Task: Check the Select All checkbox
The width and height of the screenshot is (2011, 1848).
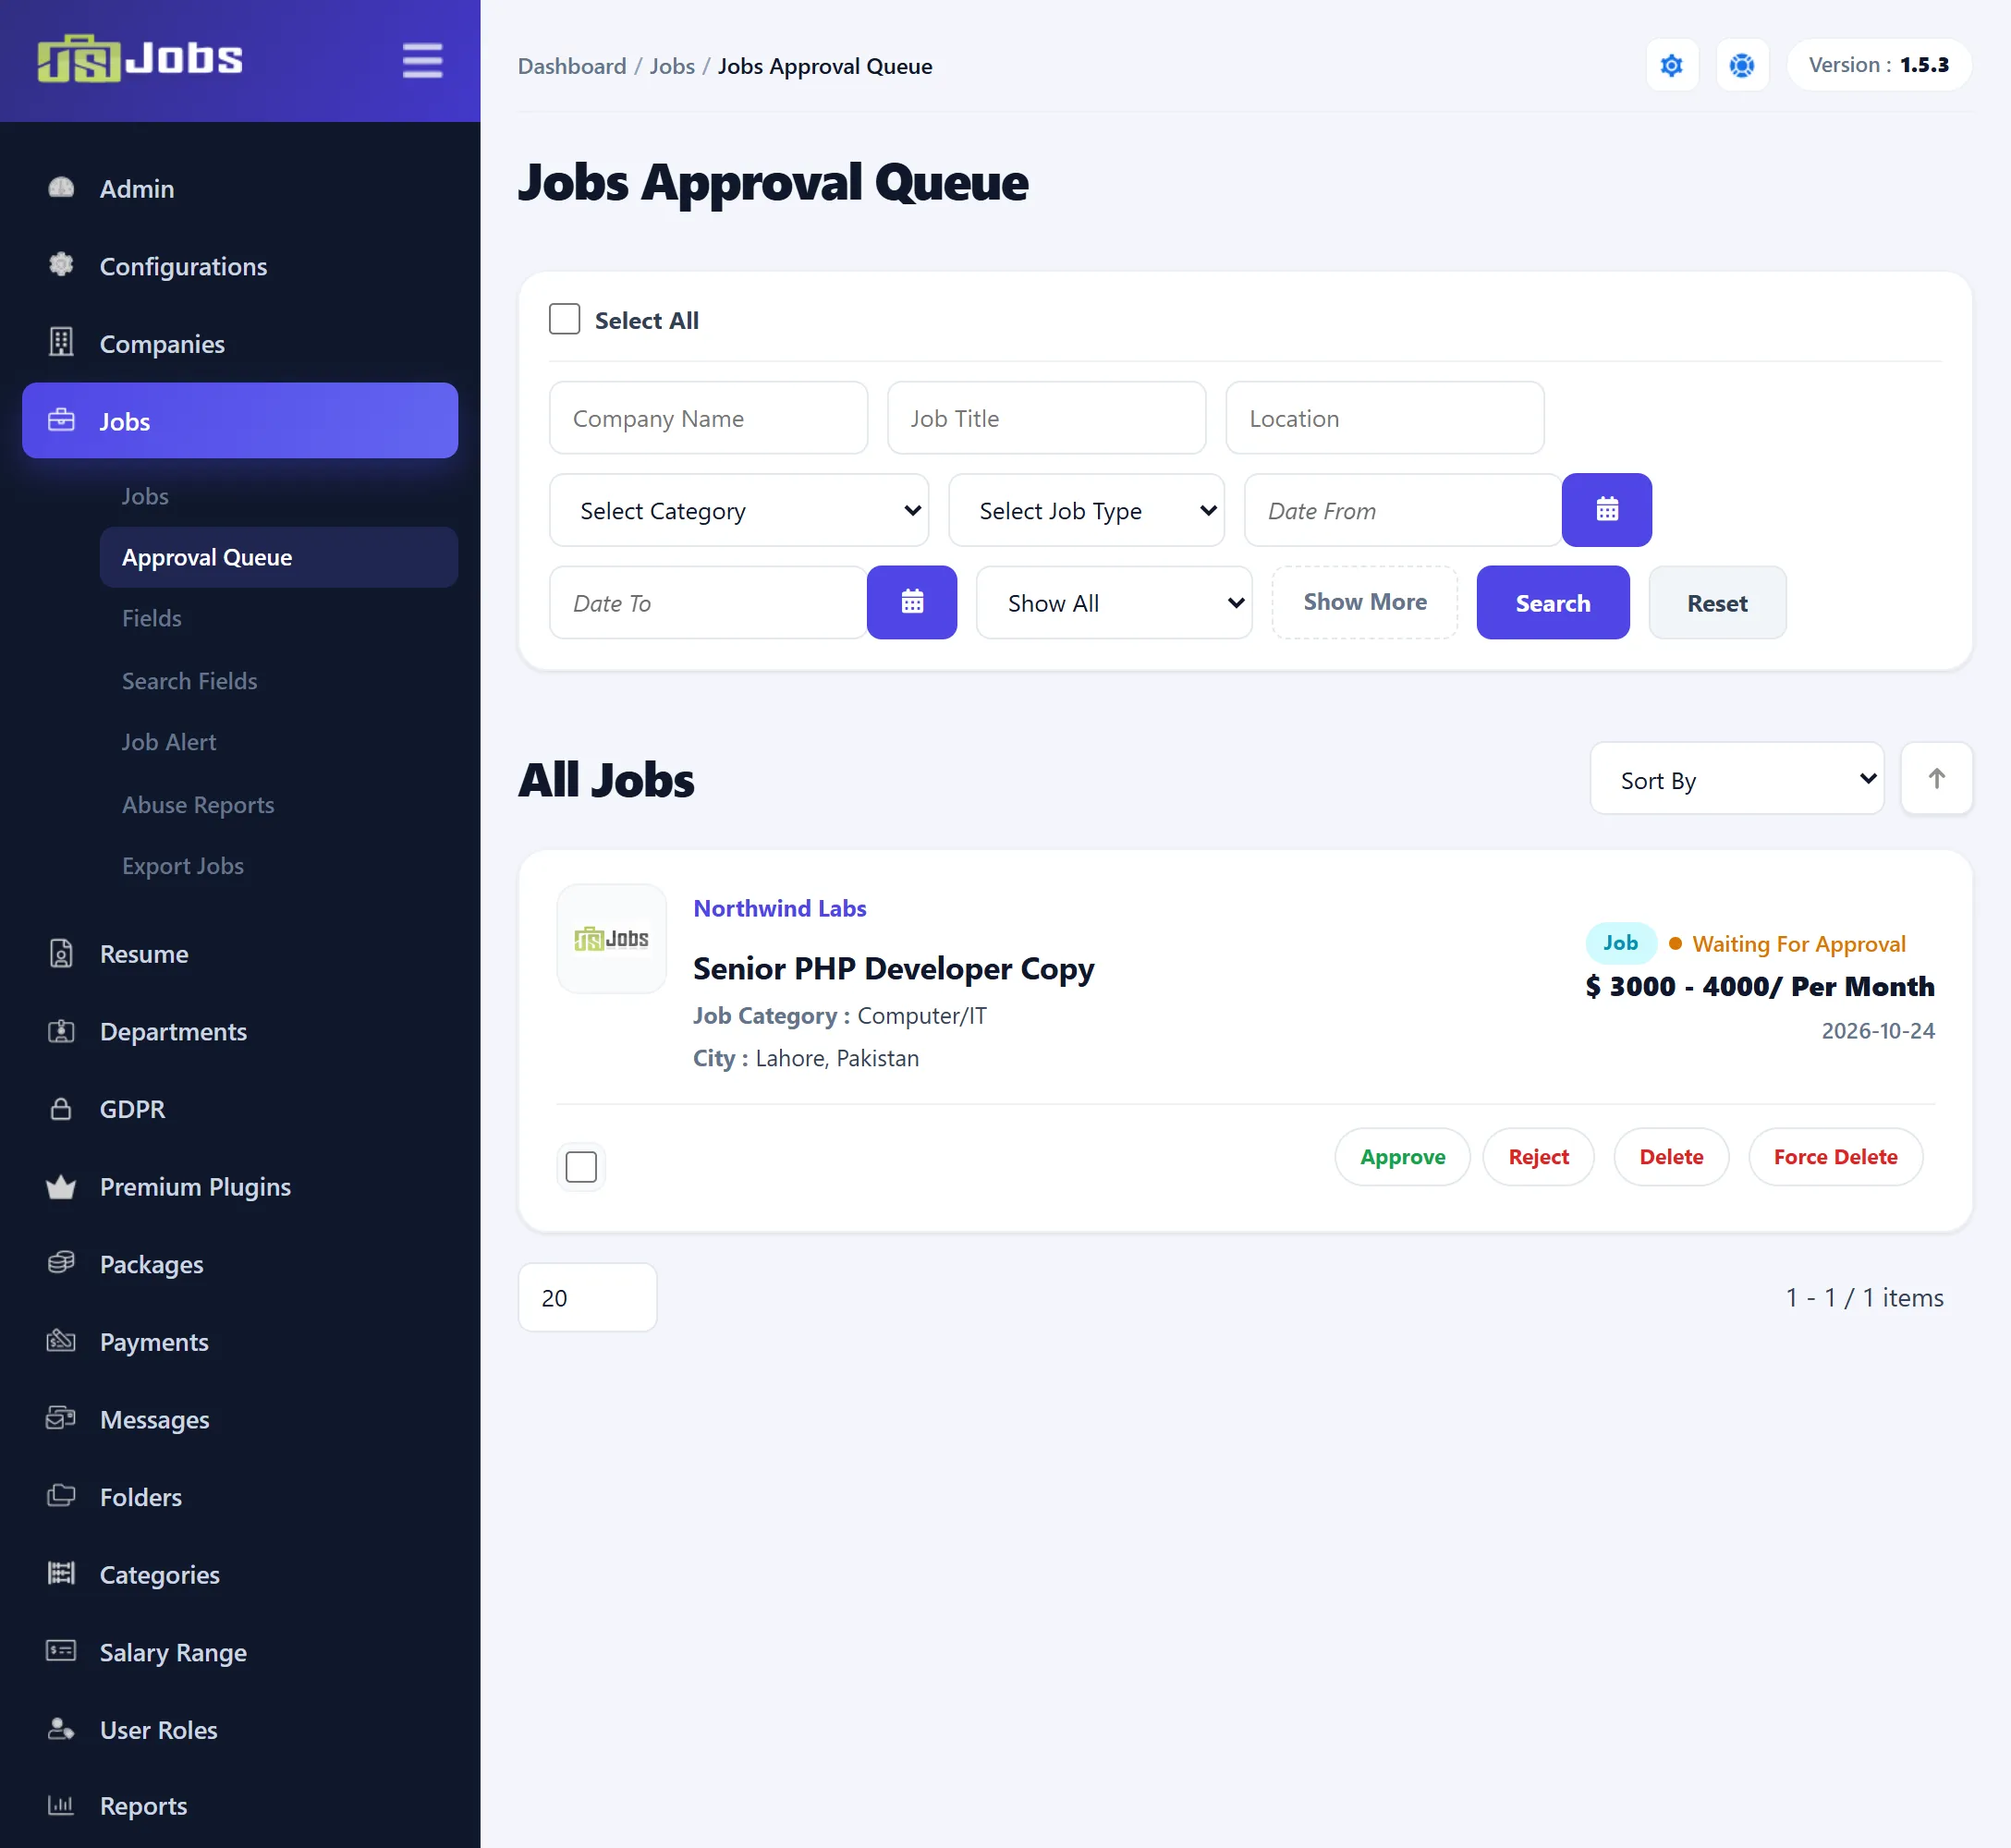Action: point(564,319)
